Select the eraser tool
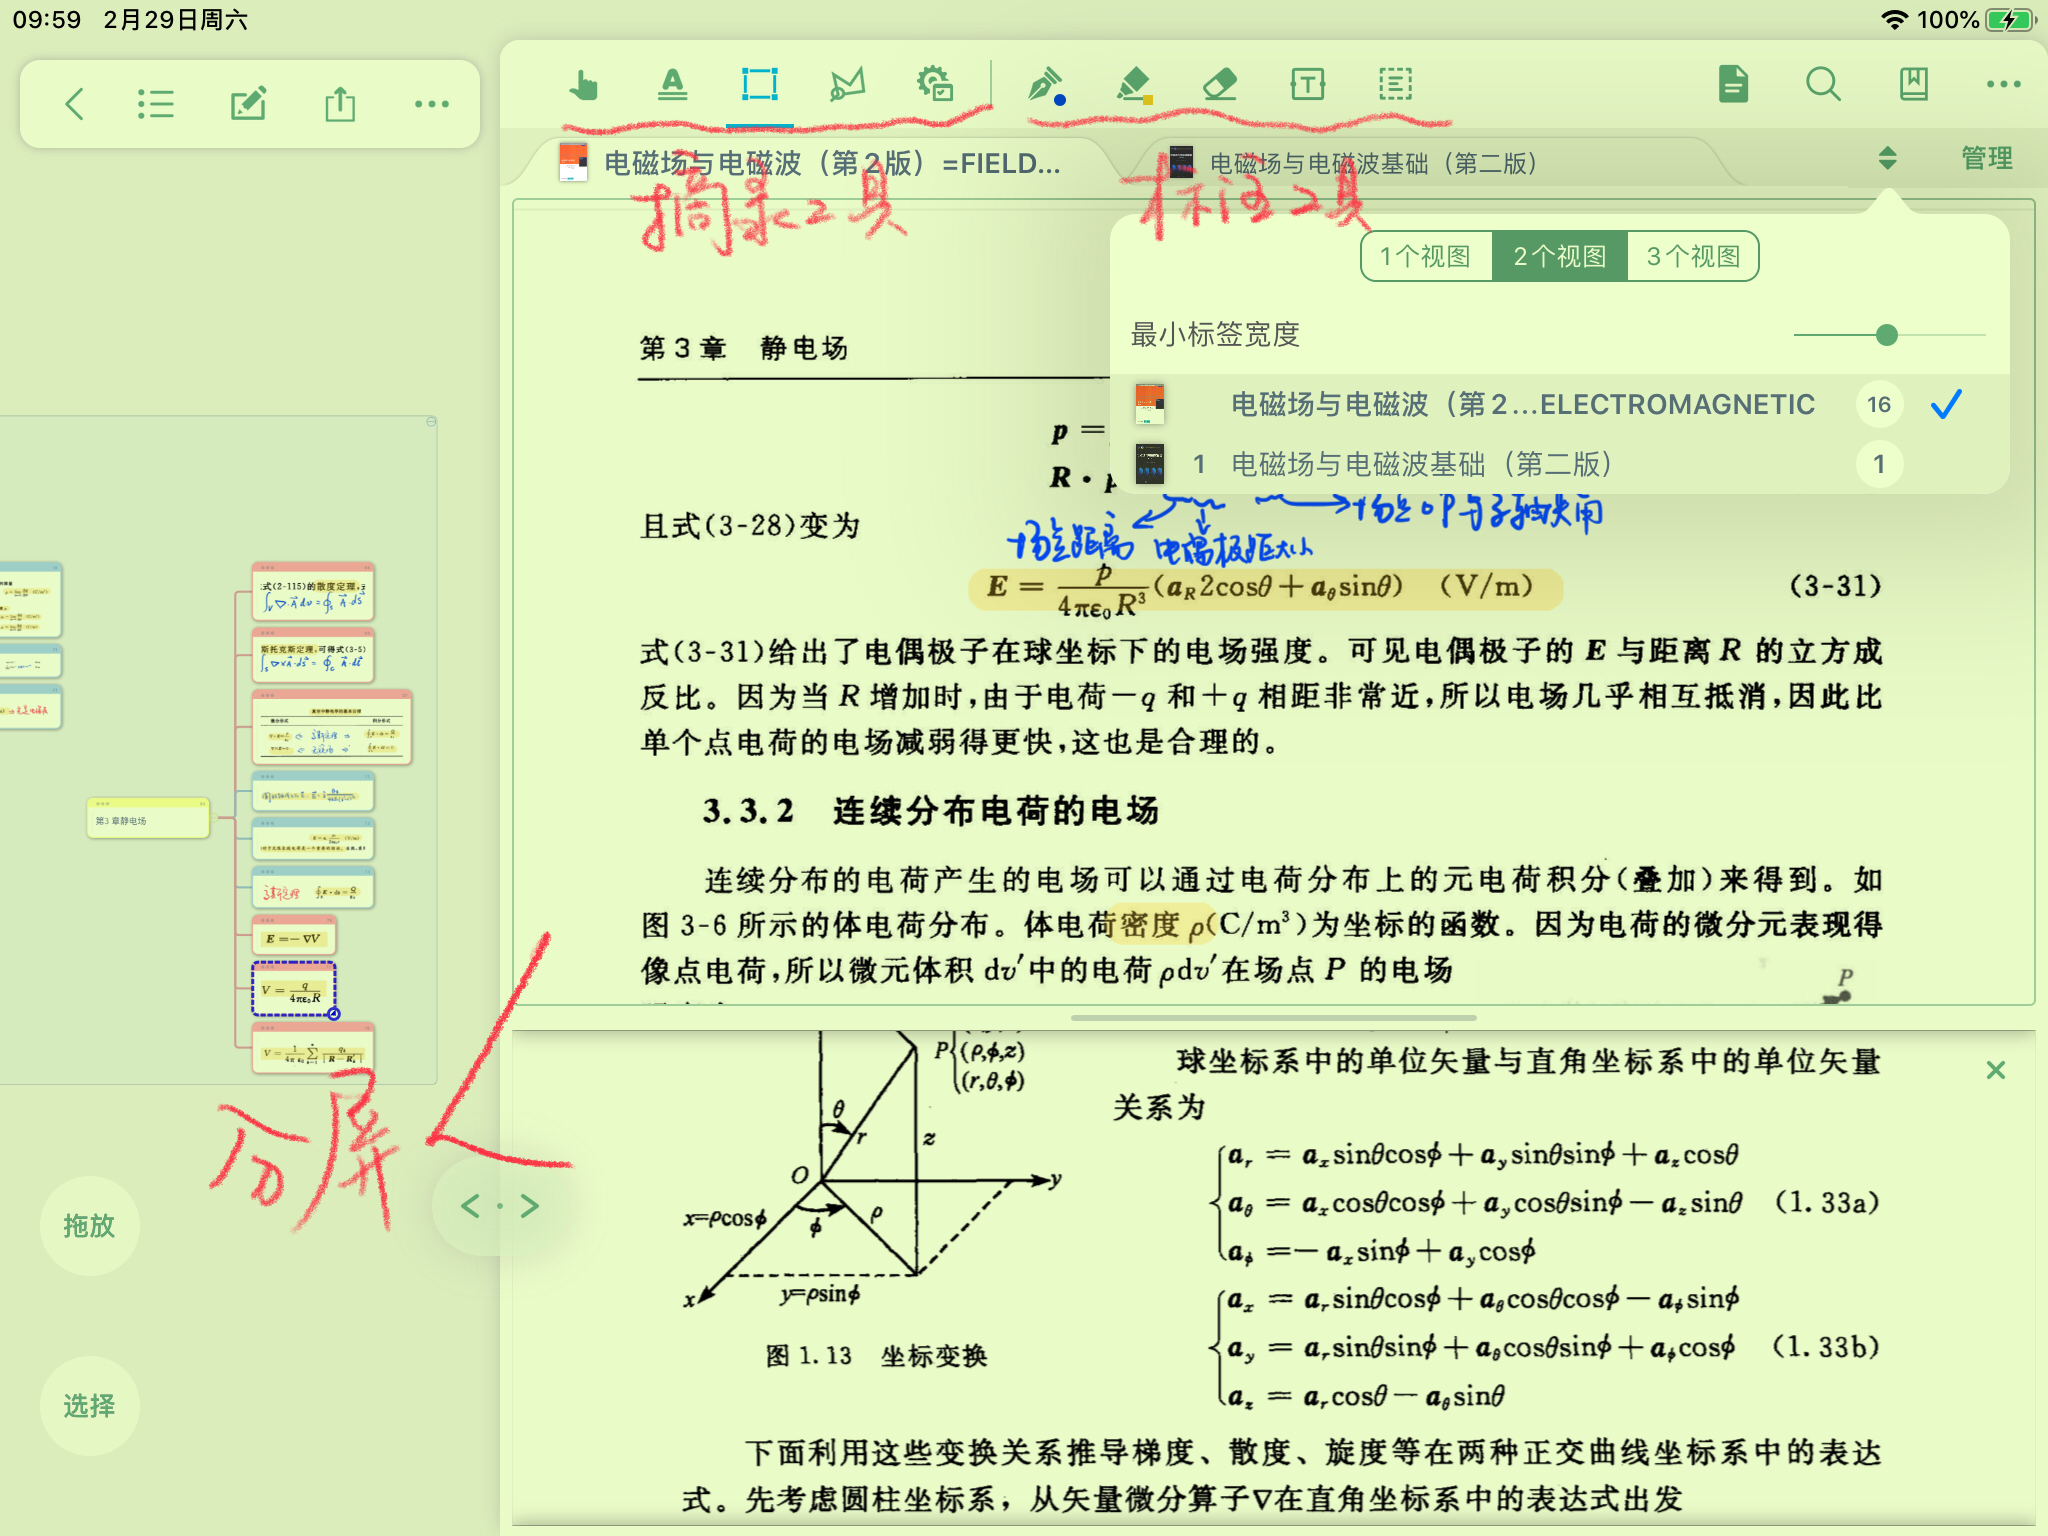Viewport: 2048px width, 1536px height. [1220, 86]
